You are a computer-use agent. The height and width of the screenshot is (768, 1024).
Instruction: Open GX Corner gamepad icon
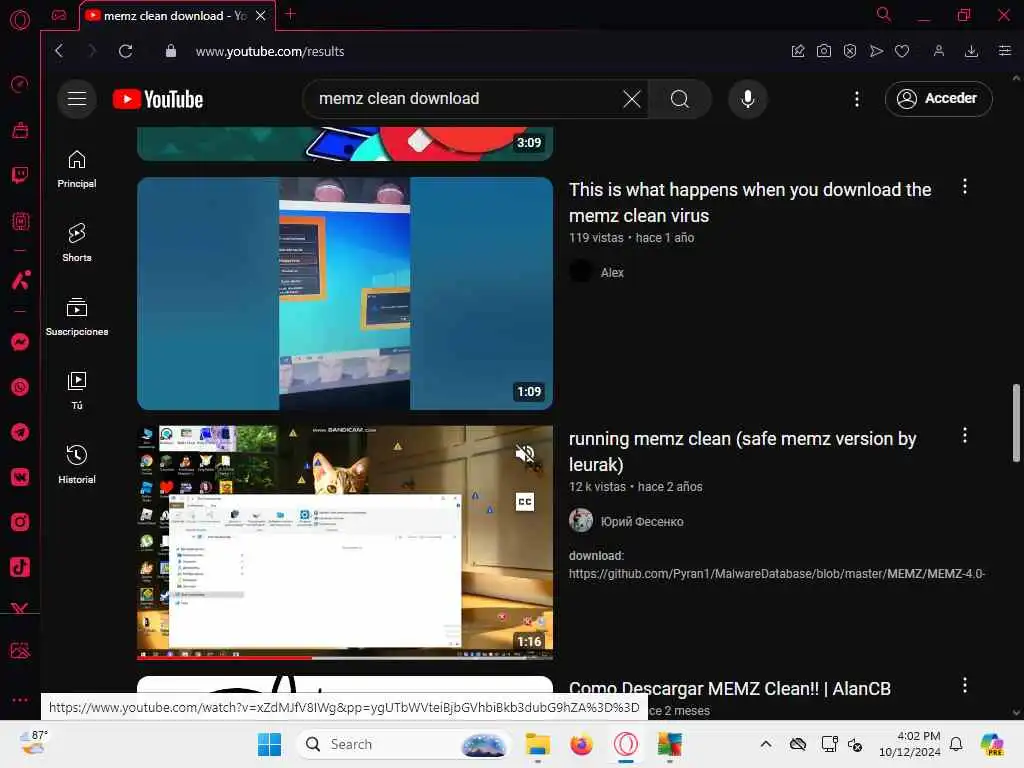click(59, 15)
